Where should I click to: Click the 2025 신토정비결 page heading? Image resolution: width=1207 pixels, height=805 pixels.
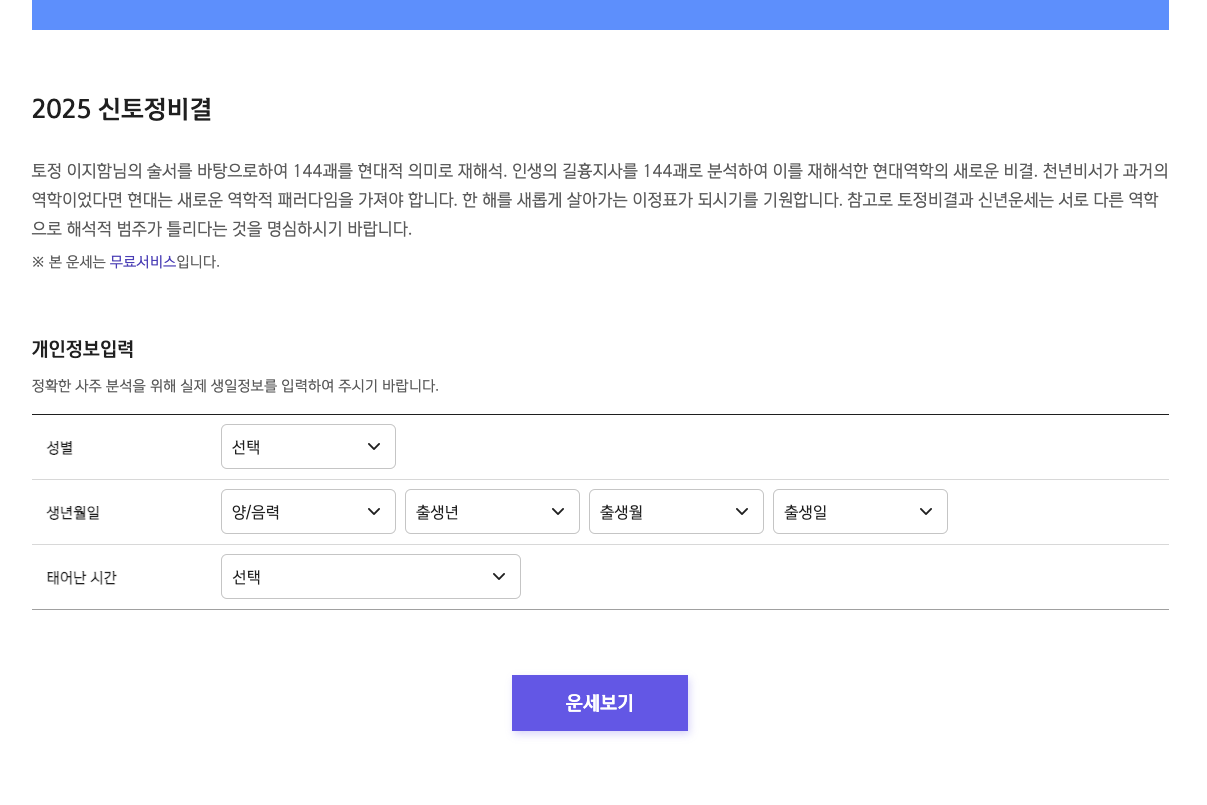coord(121,109)
